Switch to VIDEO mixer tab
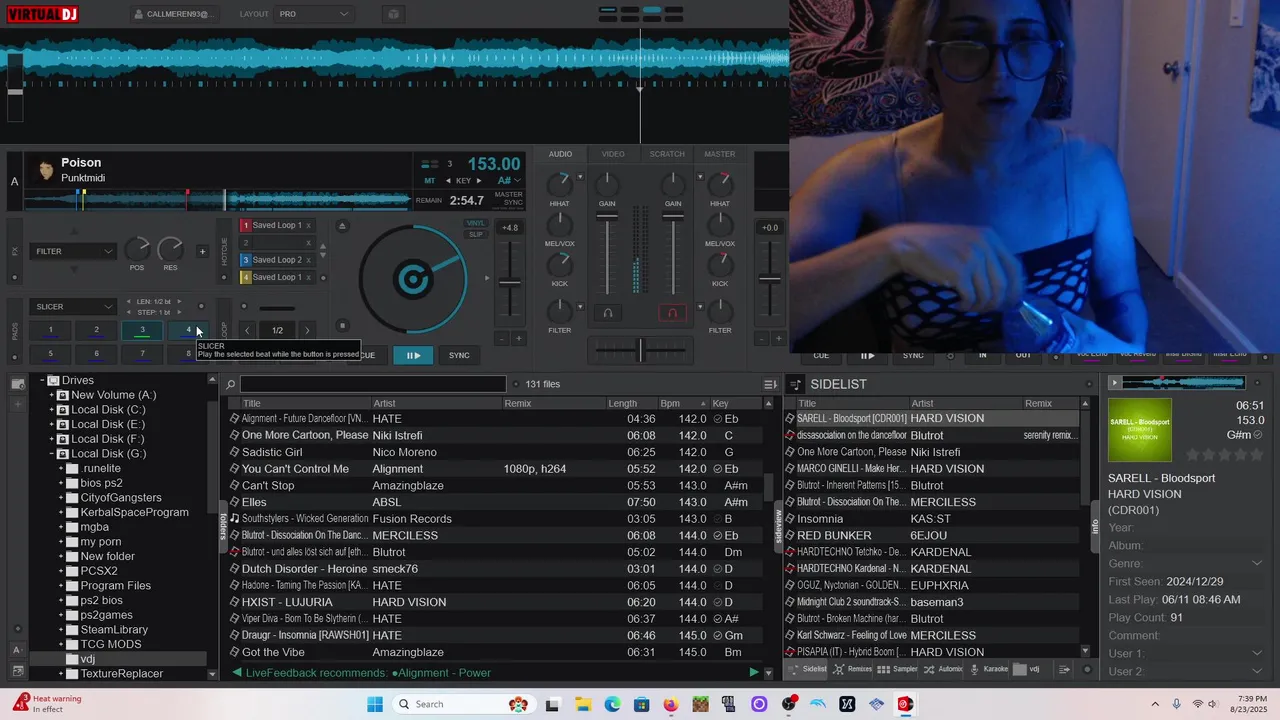This screenshot has width=1280, height=720. pos(613,154)
